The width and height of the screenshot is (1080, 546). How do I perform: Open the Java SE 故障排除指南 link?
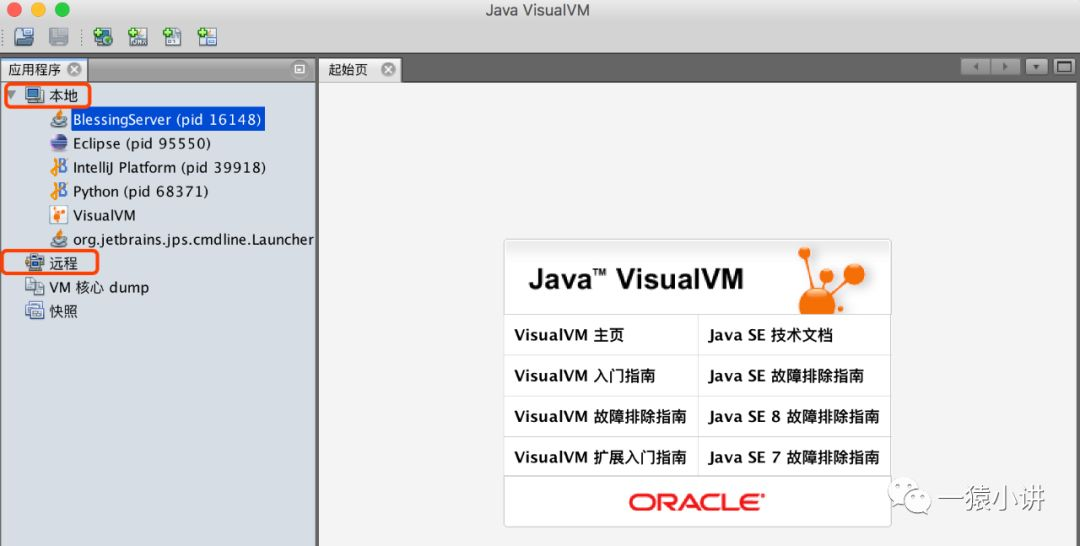coord(786,376)
